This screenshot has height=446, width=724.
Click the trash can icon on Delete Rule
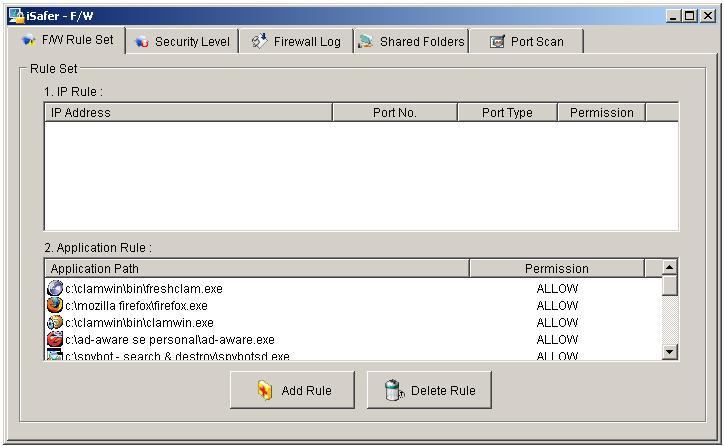click(393, 390)
